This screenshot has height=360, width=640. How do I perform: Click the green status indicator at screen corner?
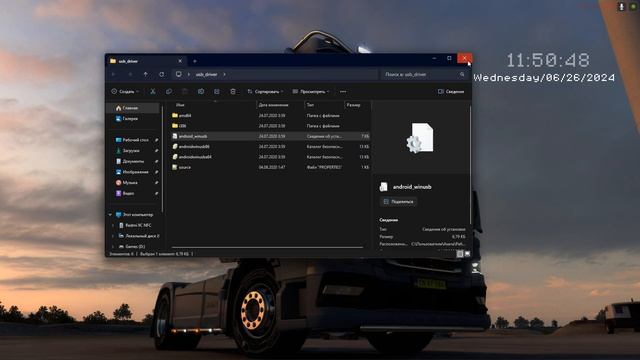click(634, 7)
